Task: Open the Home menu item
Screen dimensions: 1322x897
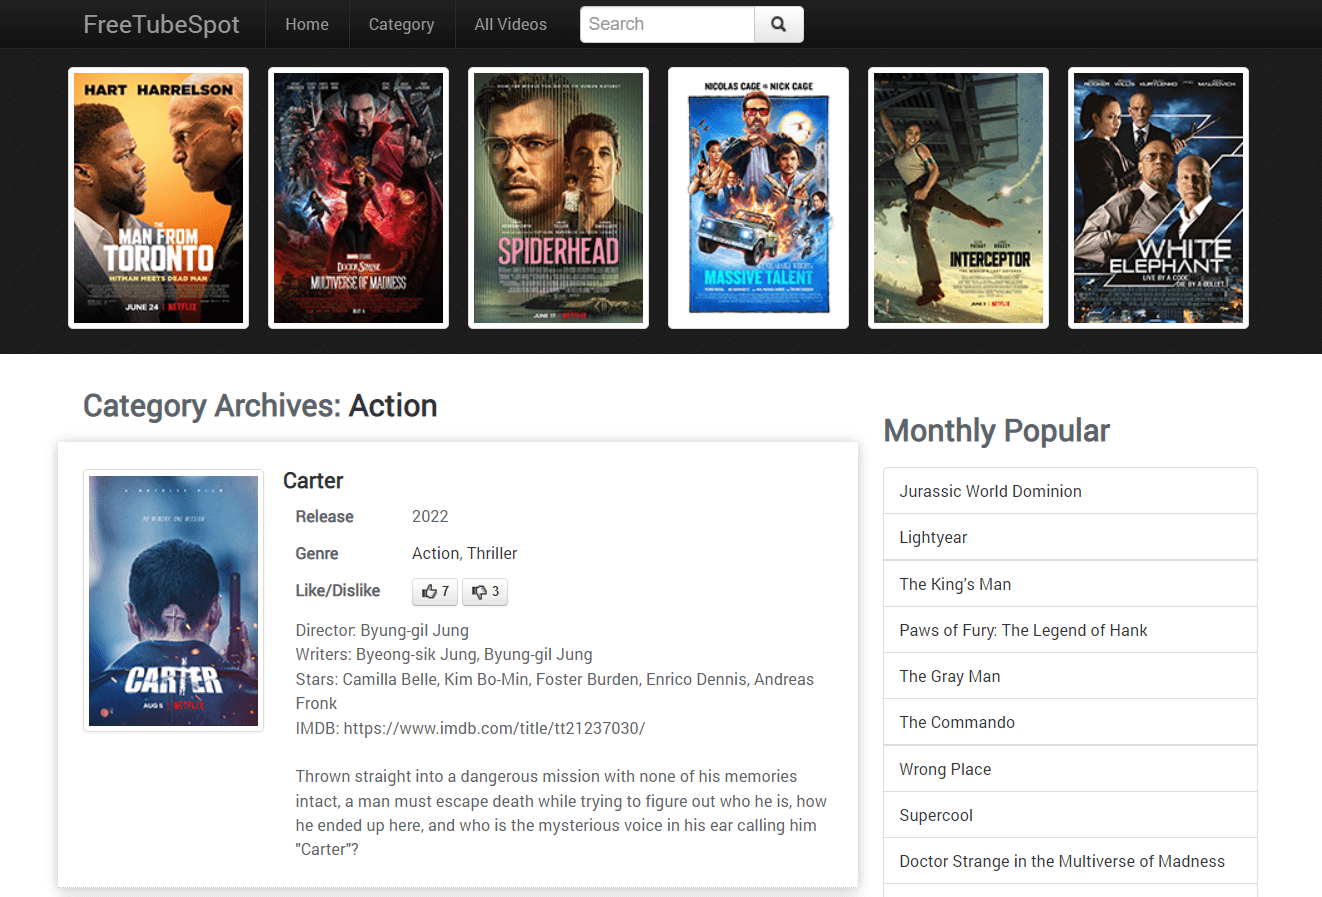Action: 307,24
